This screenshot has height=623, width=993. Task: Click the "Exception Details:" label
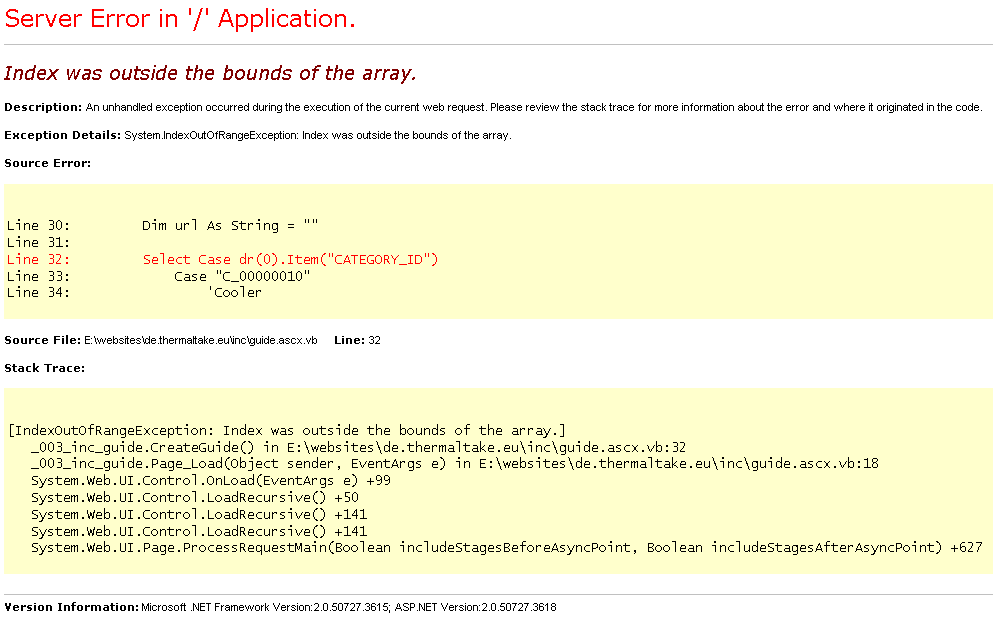62,135
